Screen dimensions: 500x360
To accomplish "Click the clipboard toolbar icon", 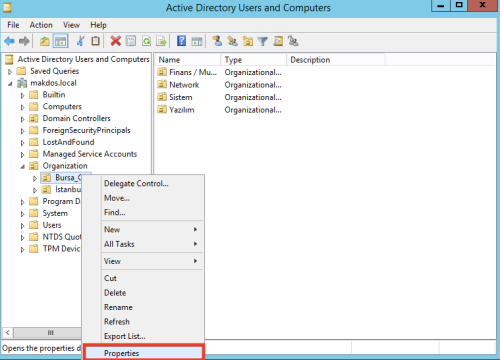I will click(96, 41).
